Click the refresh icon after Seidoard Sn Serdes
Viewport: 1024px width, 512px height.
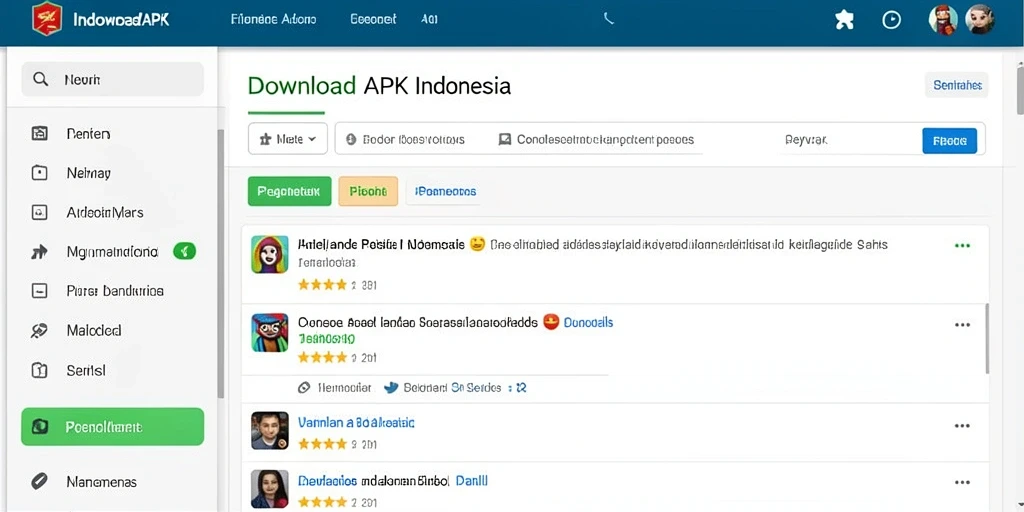pyautogui.click(x=520, y=388)
